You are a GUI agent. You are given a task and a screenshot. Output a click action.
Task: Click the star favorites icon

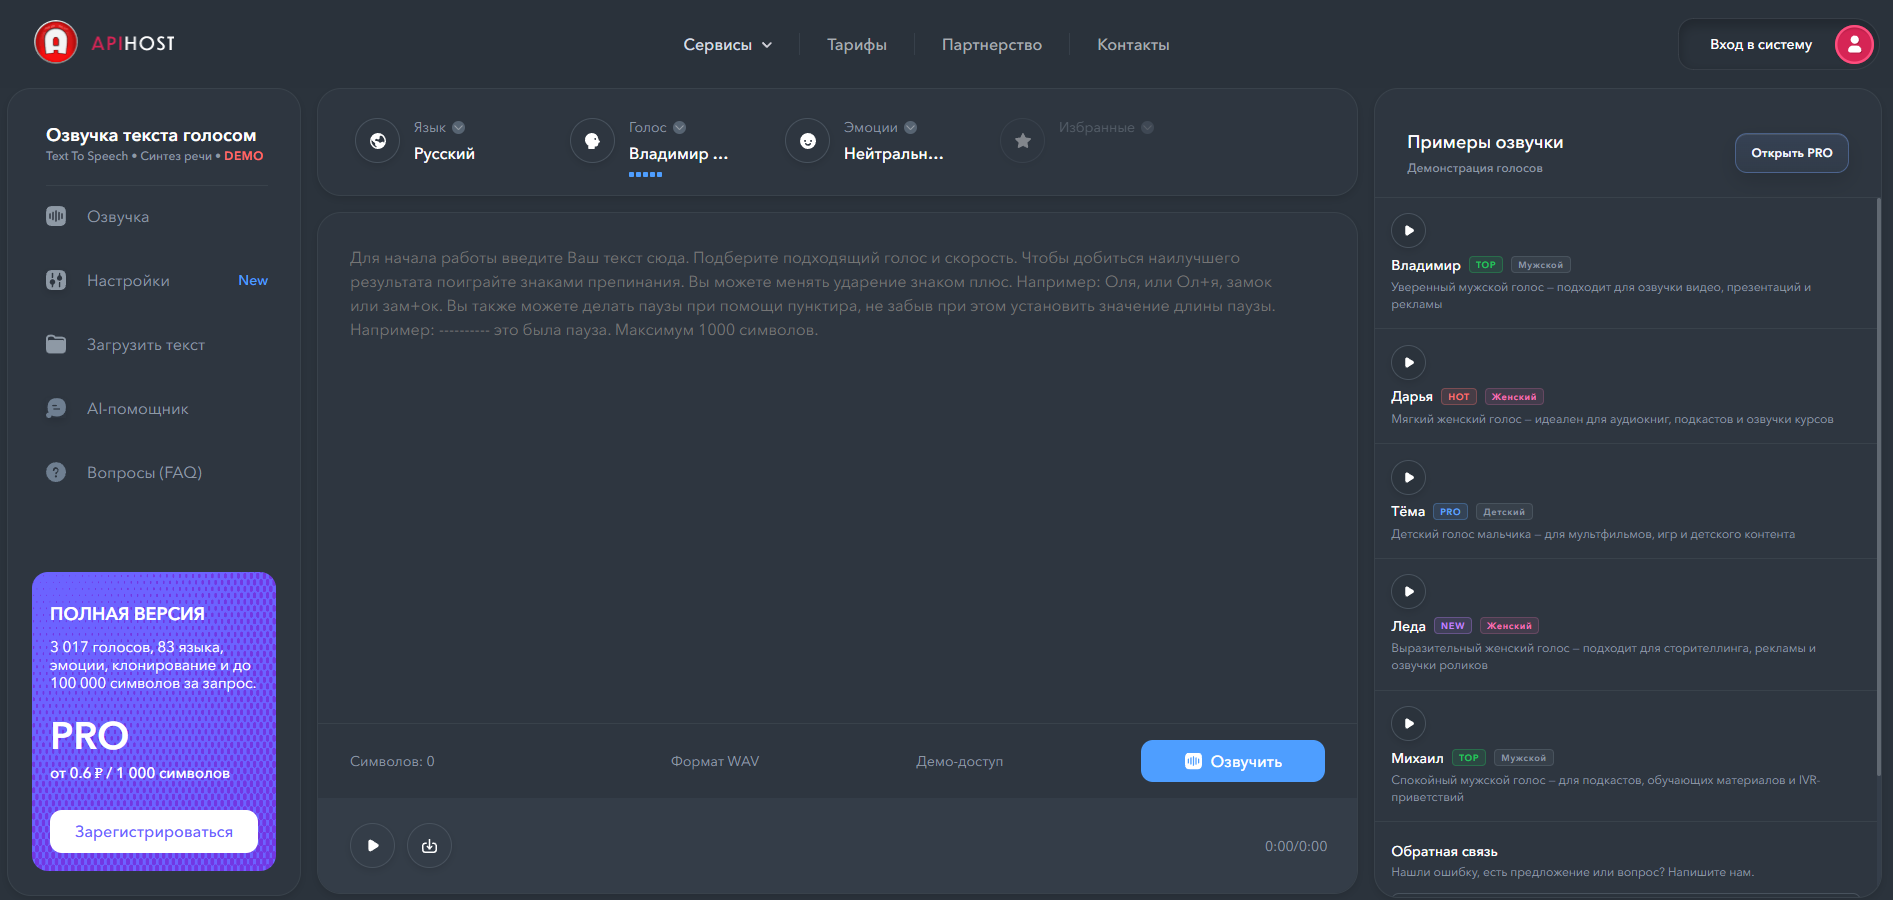coord(1022,141)
